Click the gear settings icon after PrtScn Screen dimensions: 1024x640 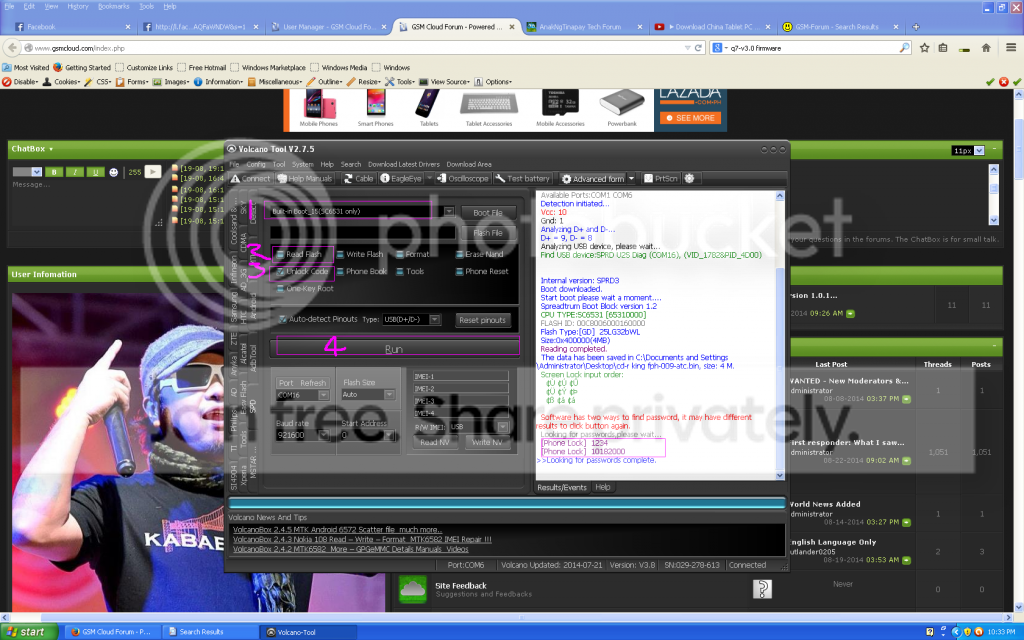689,178
